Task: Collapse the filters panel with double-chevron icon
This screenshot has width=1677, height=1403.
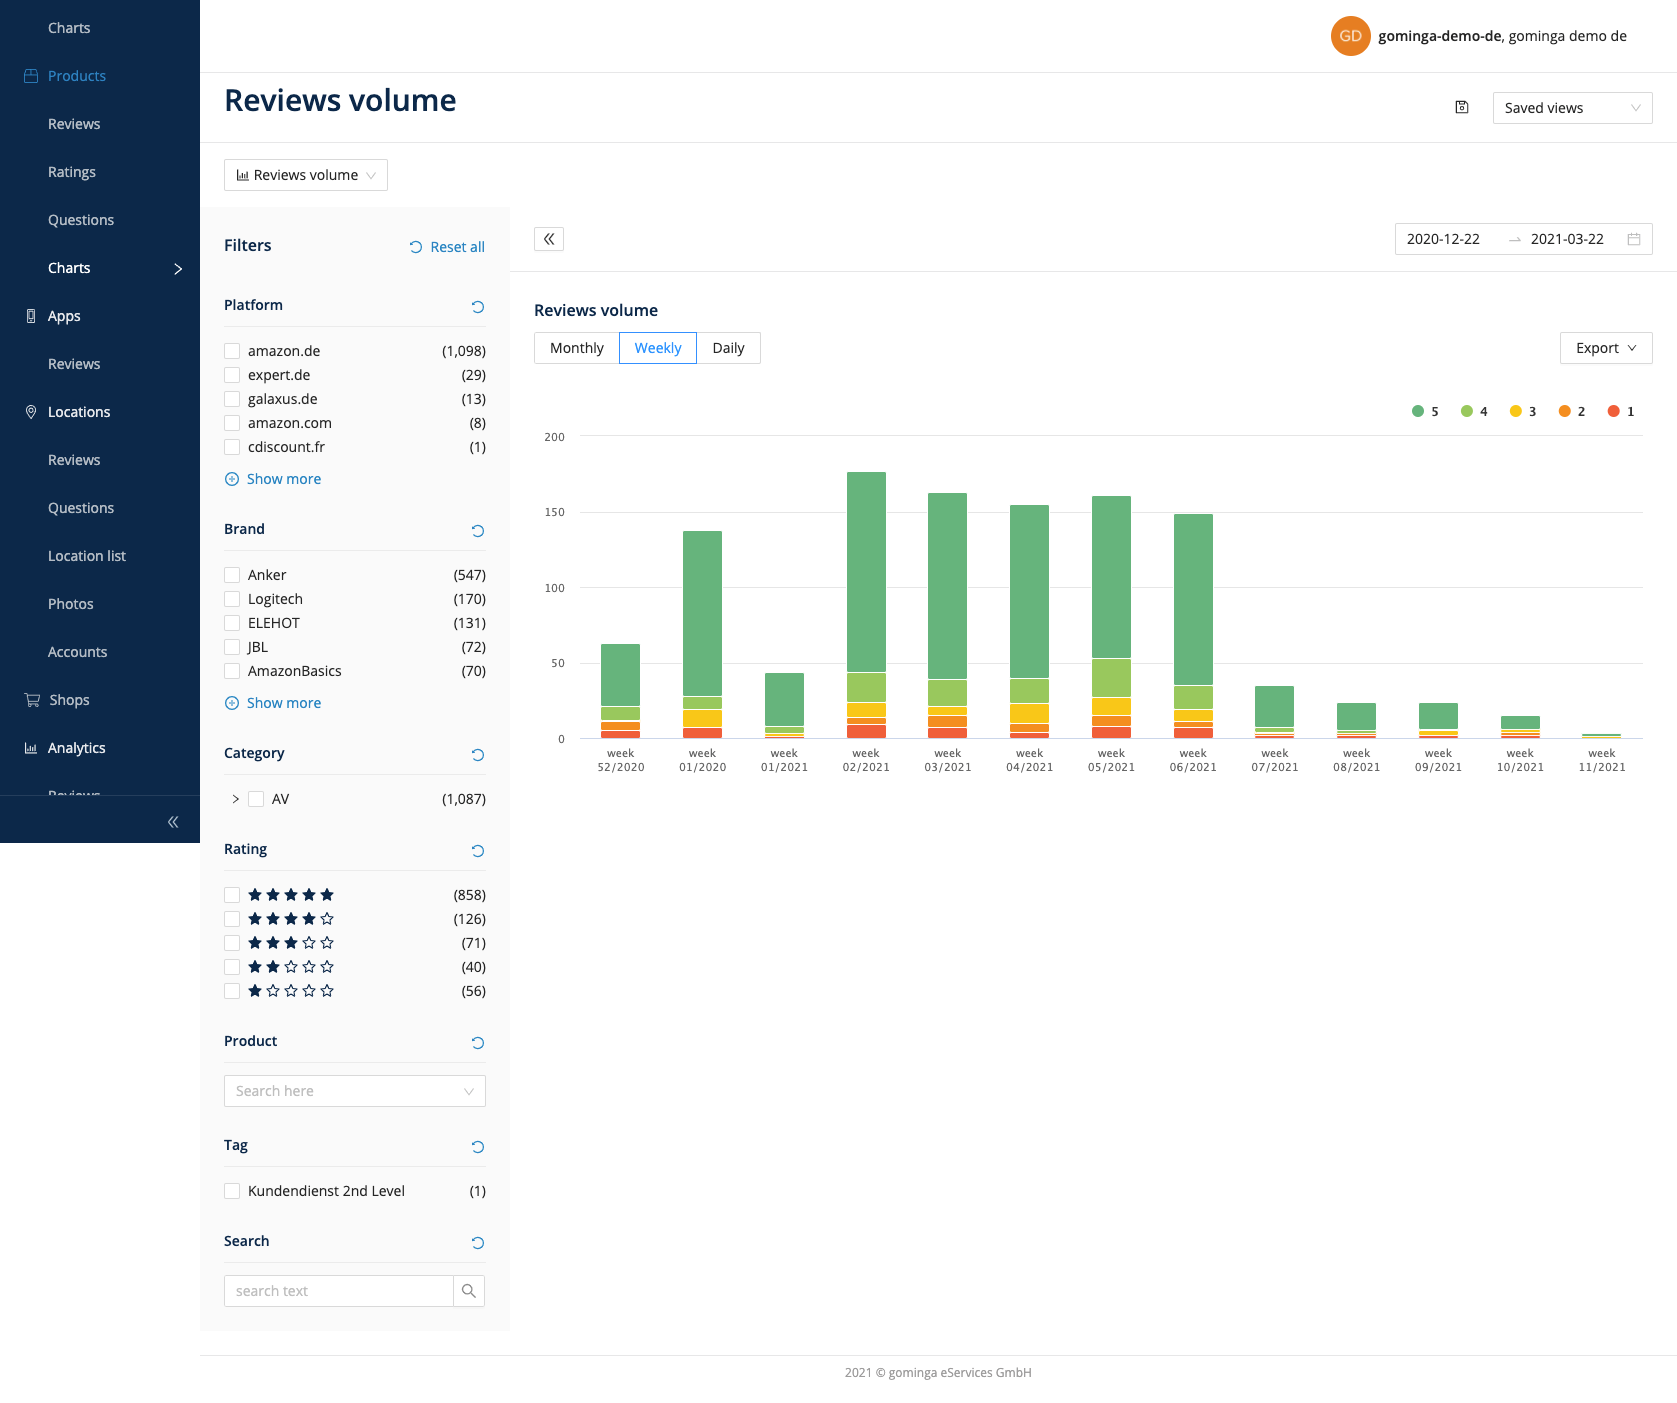Action: coord(549,239)
